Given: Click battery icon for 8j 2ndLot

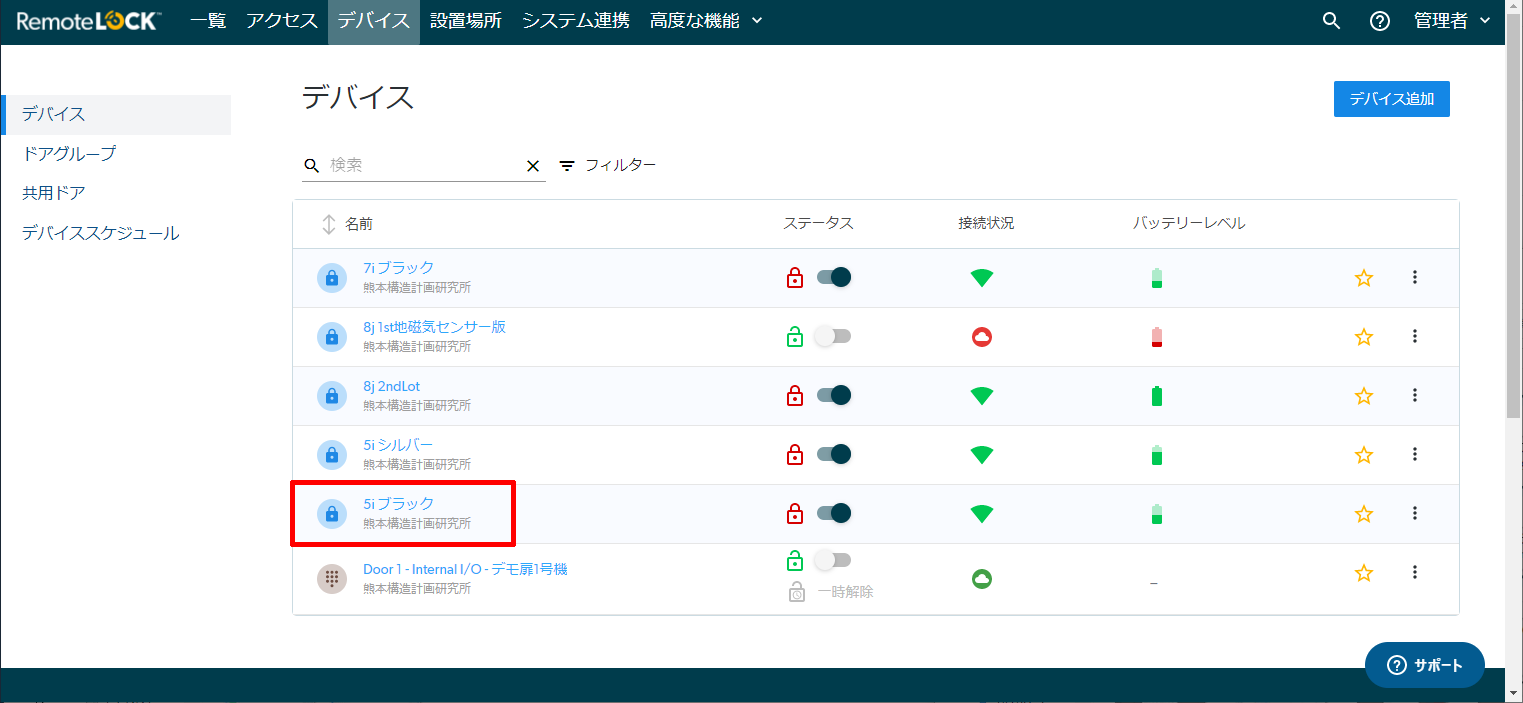Looking at the screenshot, I should (x=1157, y=396).
